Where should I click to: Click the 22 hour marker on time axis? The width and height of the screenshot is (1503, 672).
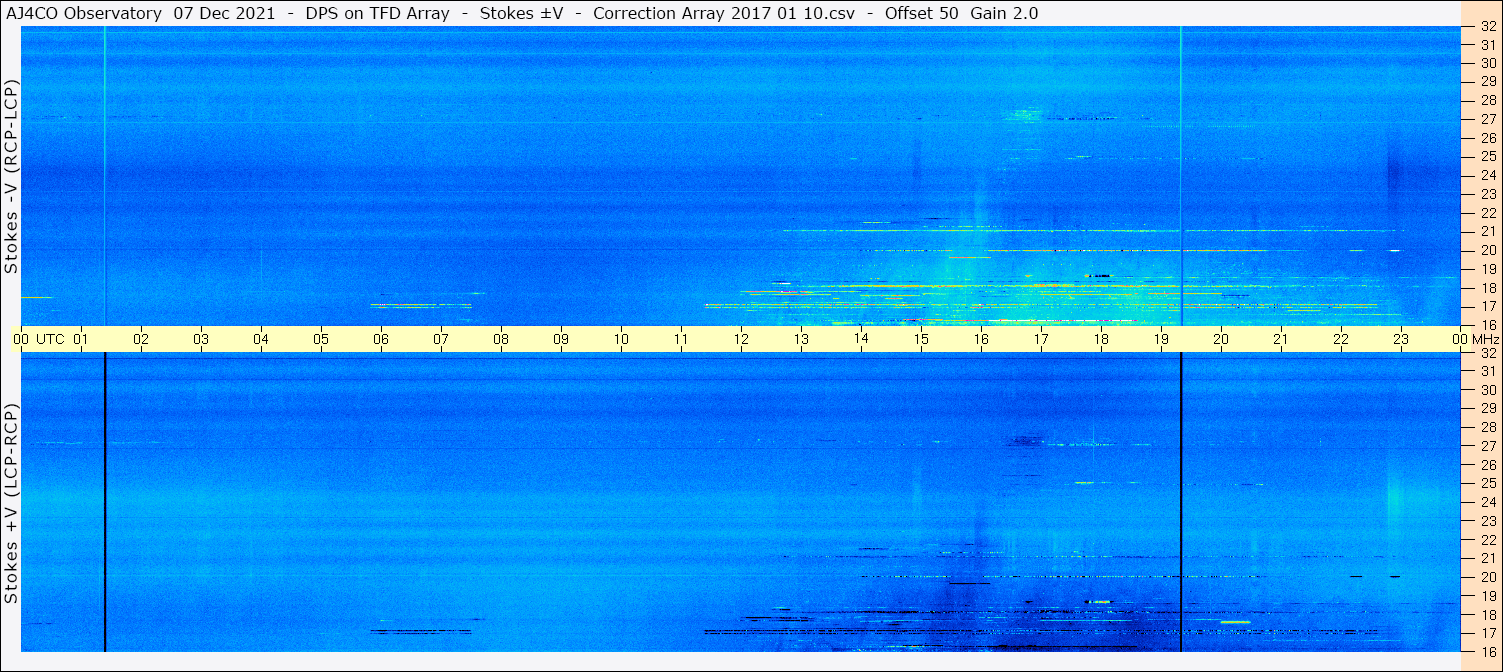[x=1341, y=339]
